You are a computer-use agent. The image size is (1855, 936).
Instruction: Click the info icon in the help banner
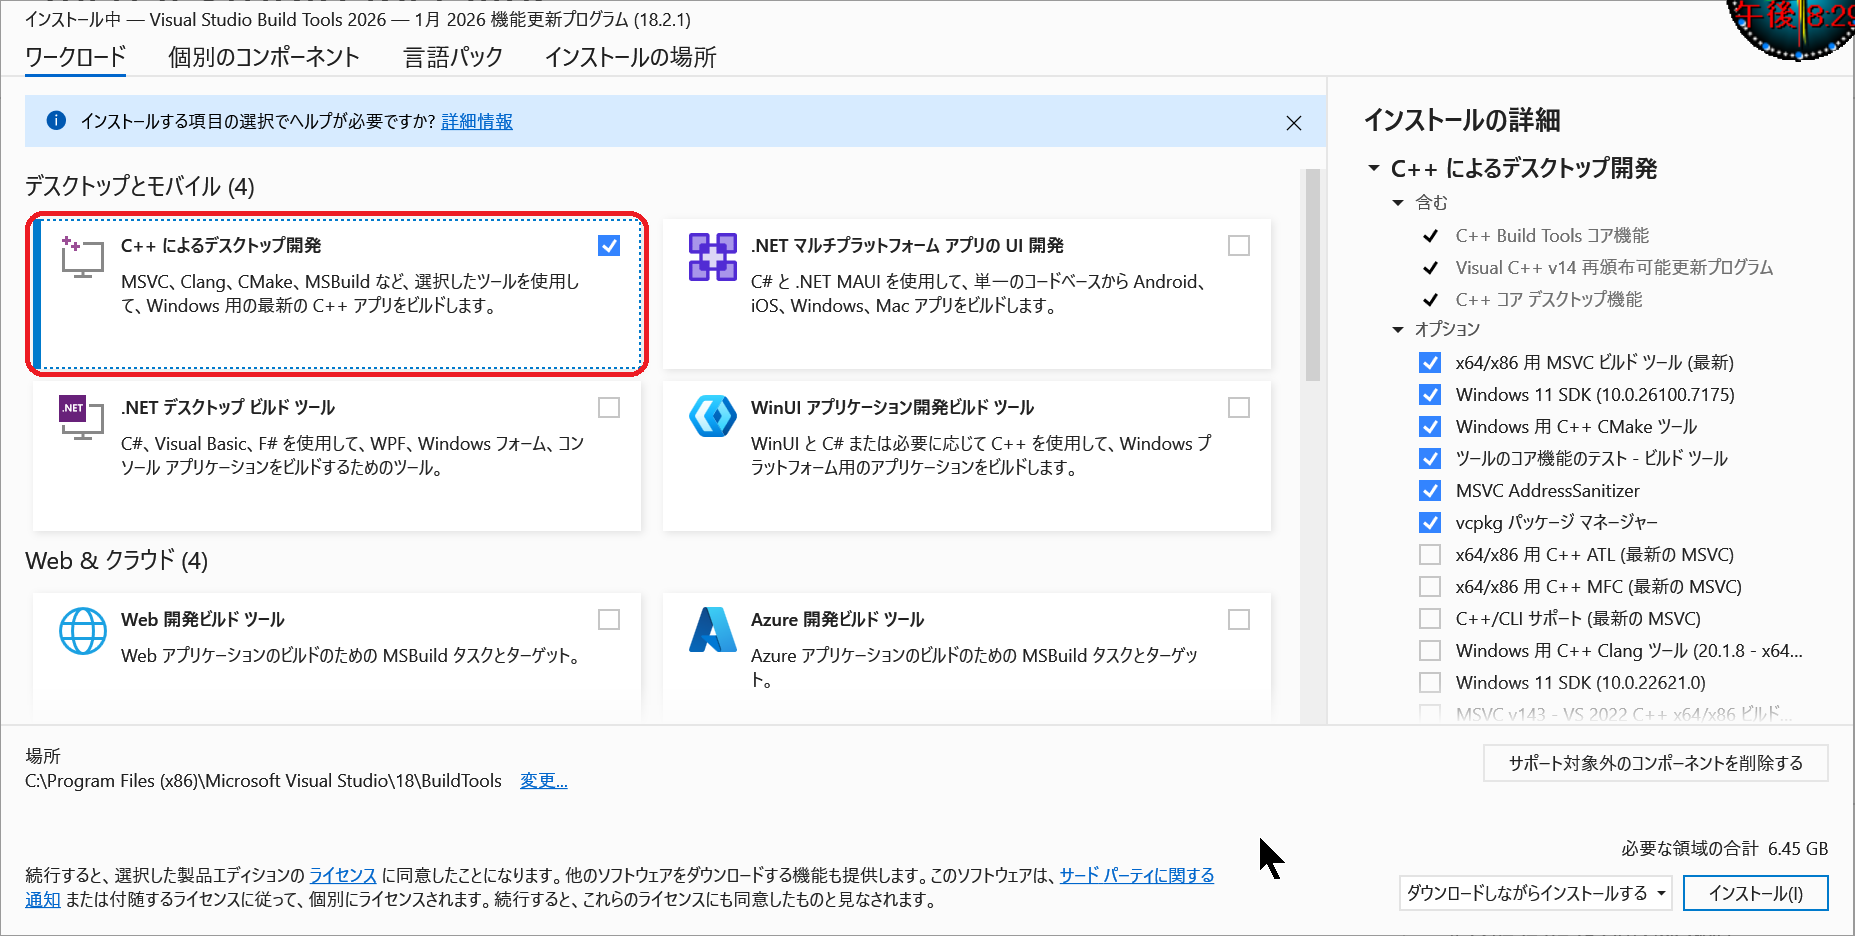tap(56, 120)
